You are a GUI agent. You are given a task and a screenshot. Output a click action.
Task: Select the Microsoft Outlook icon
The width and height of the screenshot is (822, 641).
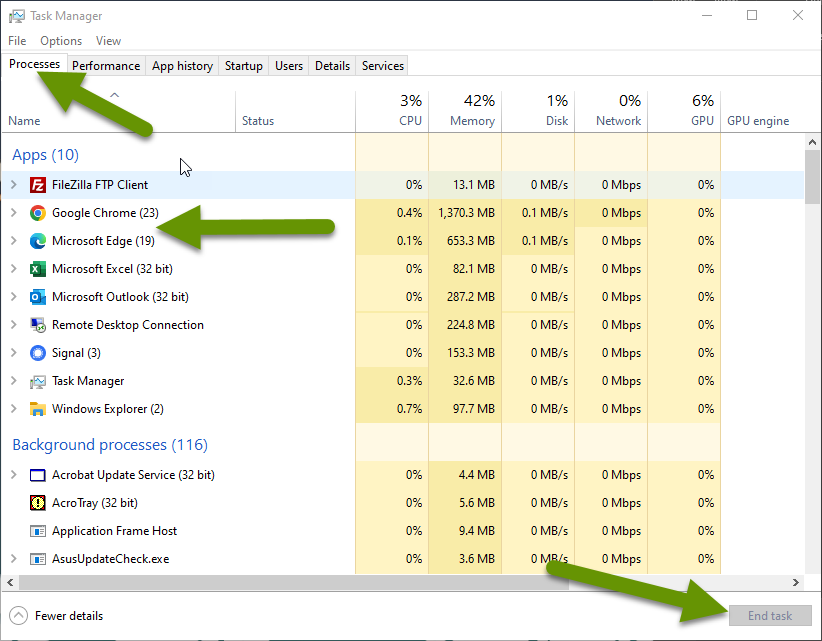point(36,297)
